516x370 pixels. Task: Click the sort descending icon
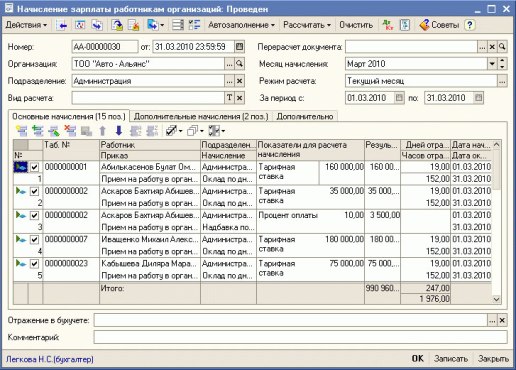(x=152, y=131)
